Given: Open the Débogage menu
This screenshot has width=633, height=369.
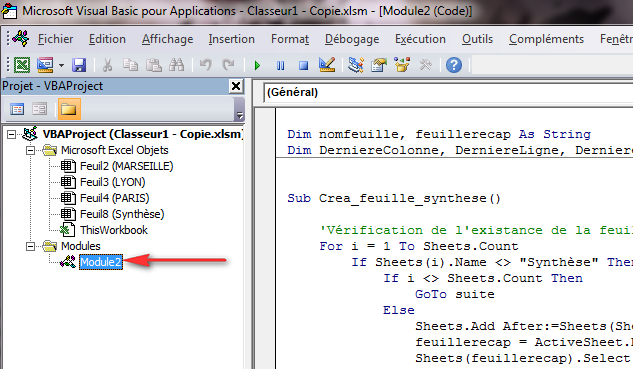Looking at the screenshot, I should pos(352,39).
